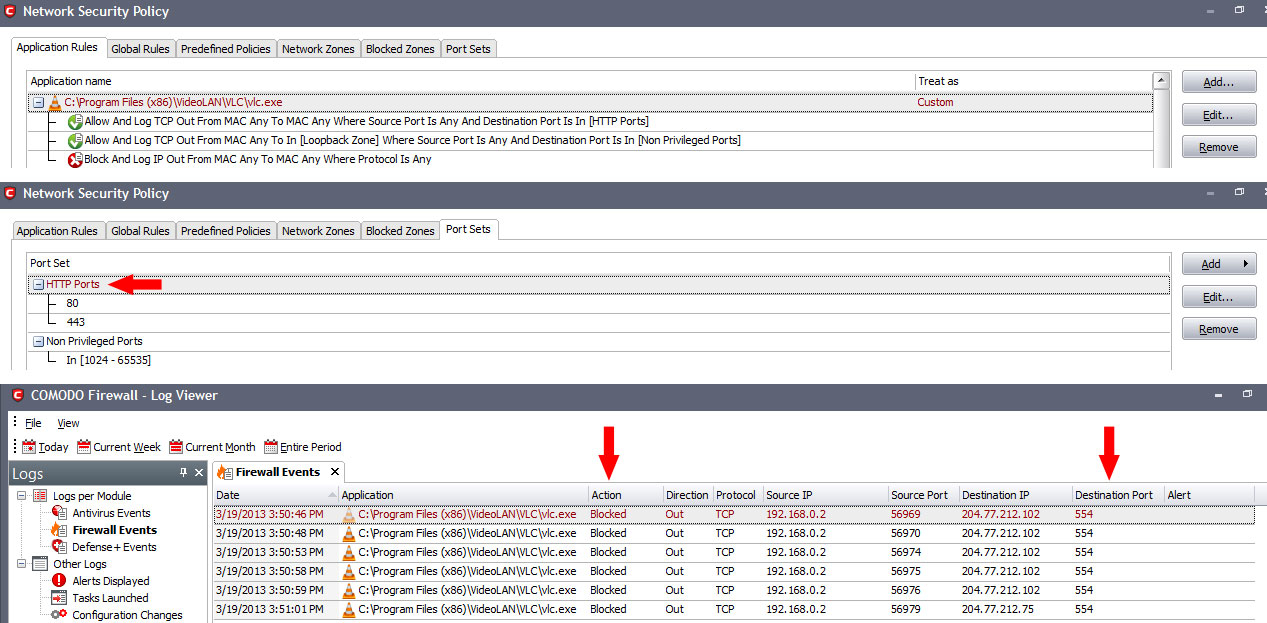1267x623 pixels.
Task: Click the scroll-up arrow of the application rules list
Action: 1161,80
